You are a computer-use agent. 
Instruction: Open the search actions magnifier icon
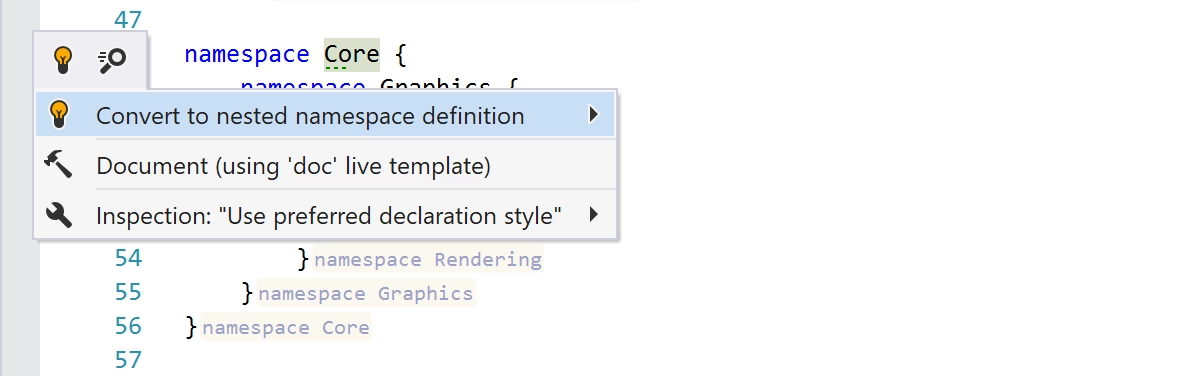[x=112, y=60]
